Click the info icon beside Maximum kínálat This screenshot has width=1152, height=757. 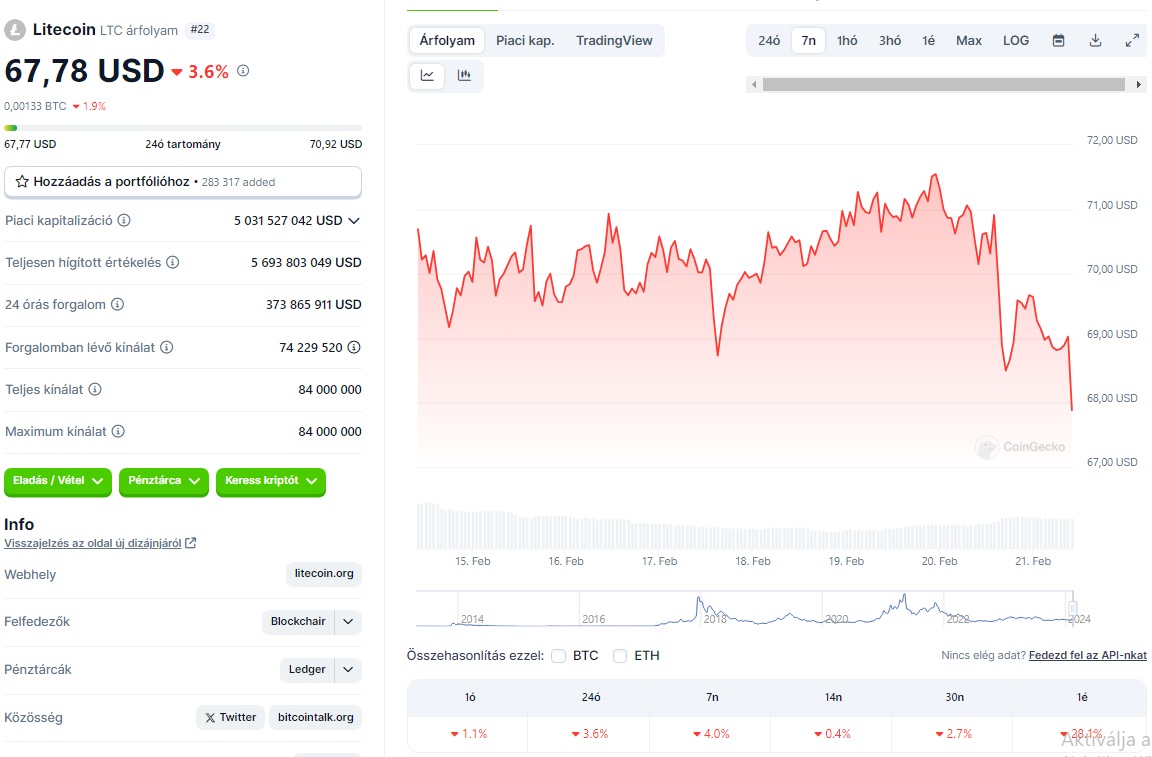118,431
